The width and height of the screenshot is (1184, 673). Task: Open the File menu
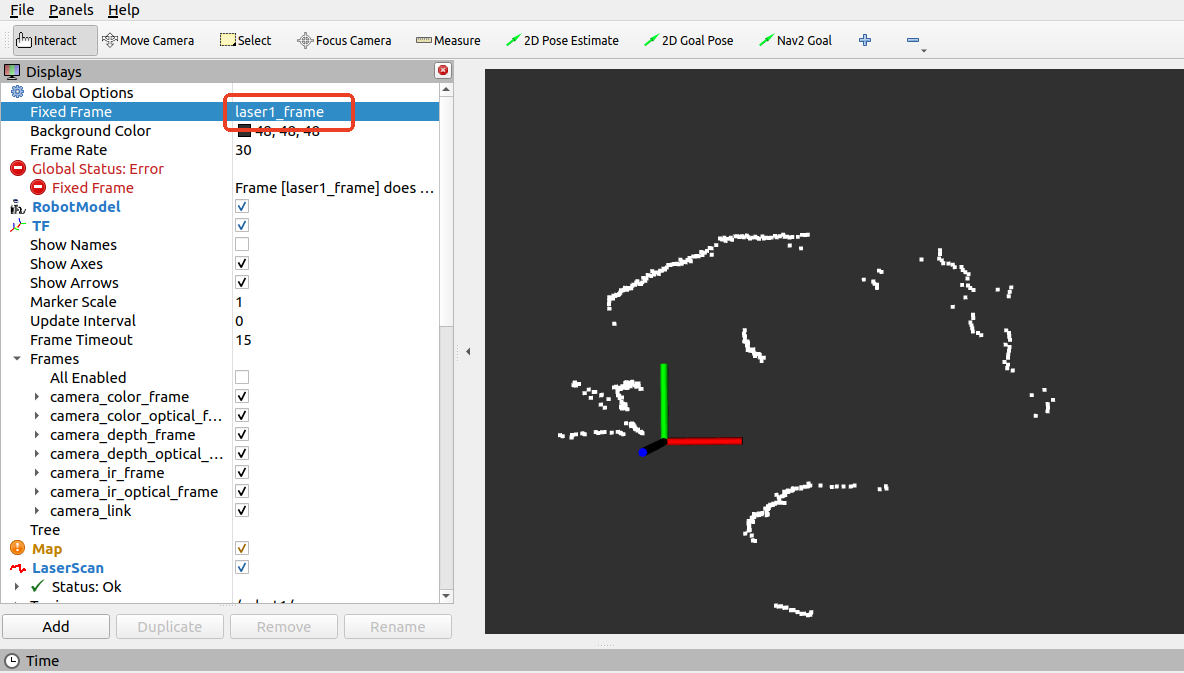point(22,10)
